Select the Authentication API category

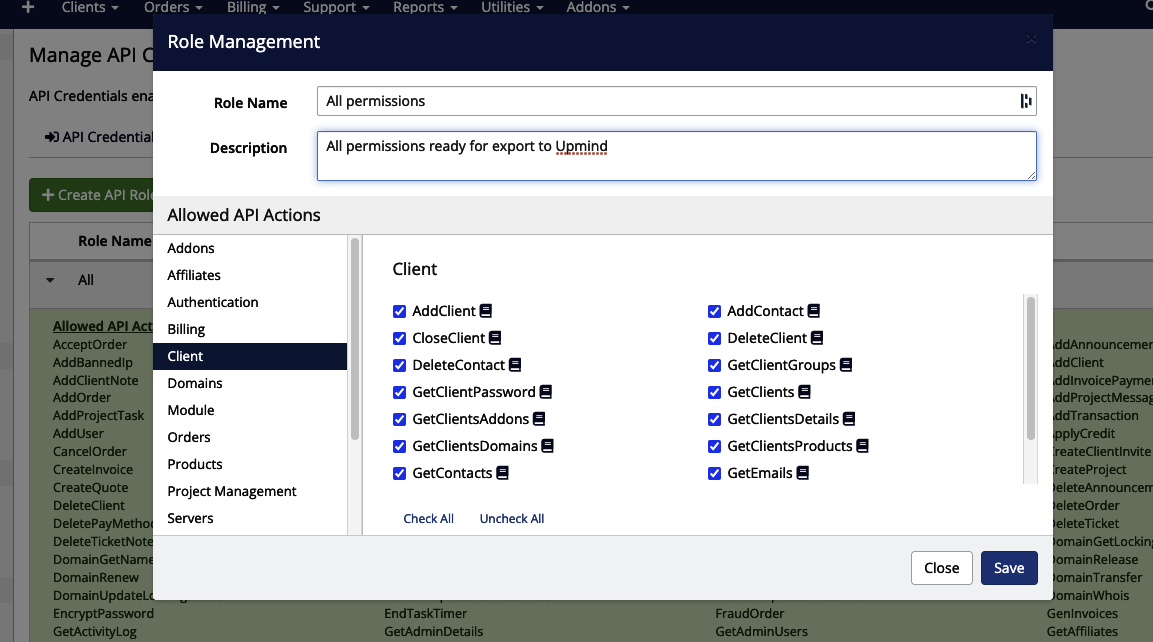(250, 302)
